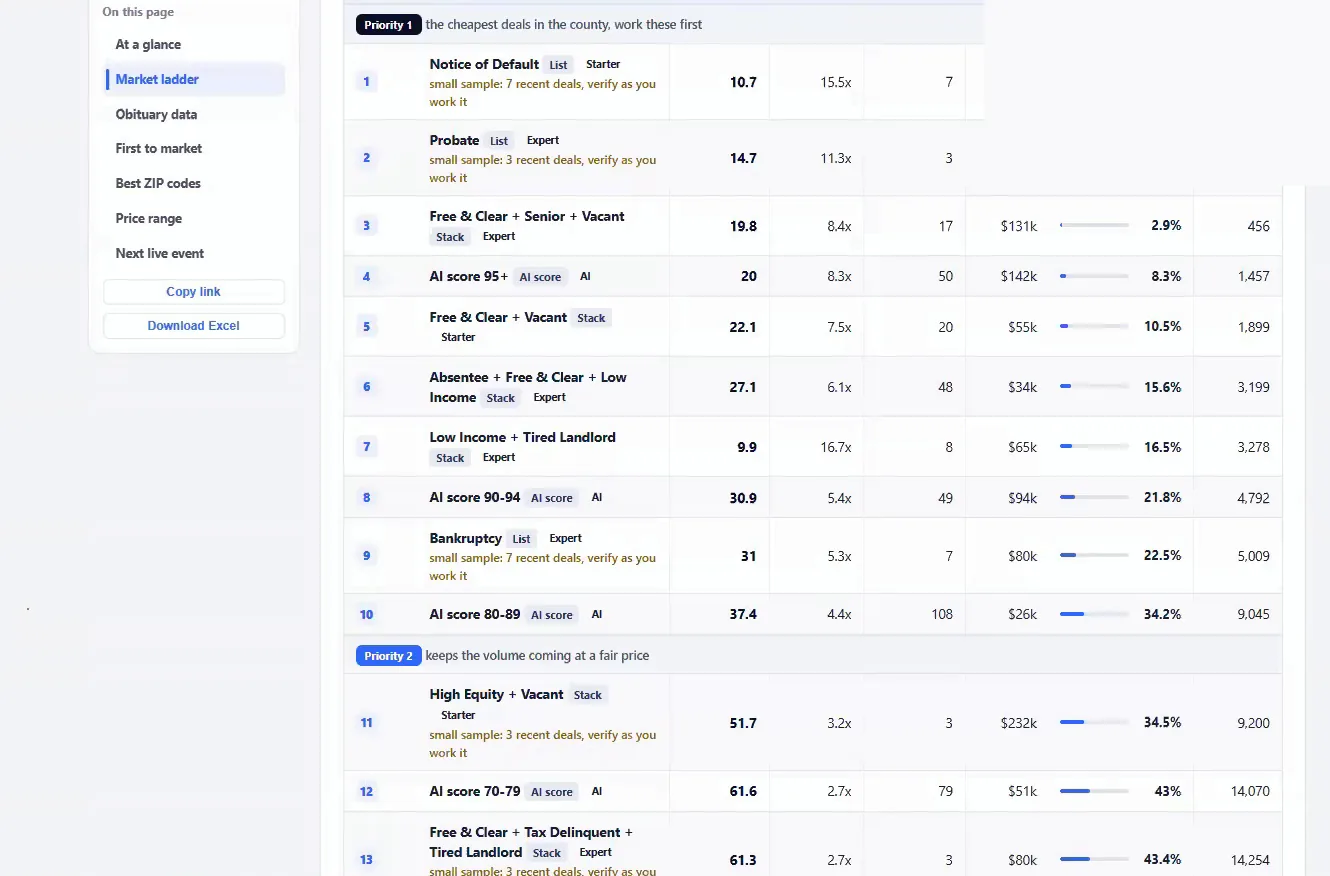Select Market ladder in page navigation
Viewport: 1330px width, 876px height.
click(157, 79)
